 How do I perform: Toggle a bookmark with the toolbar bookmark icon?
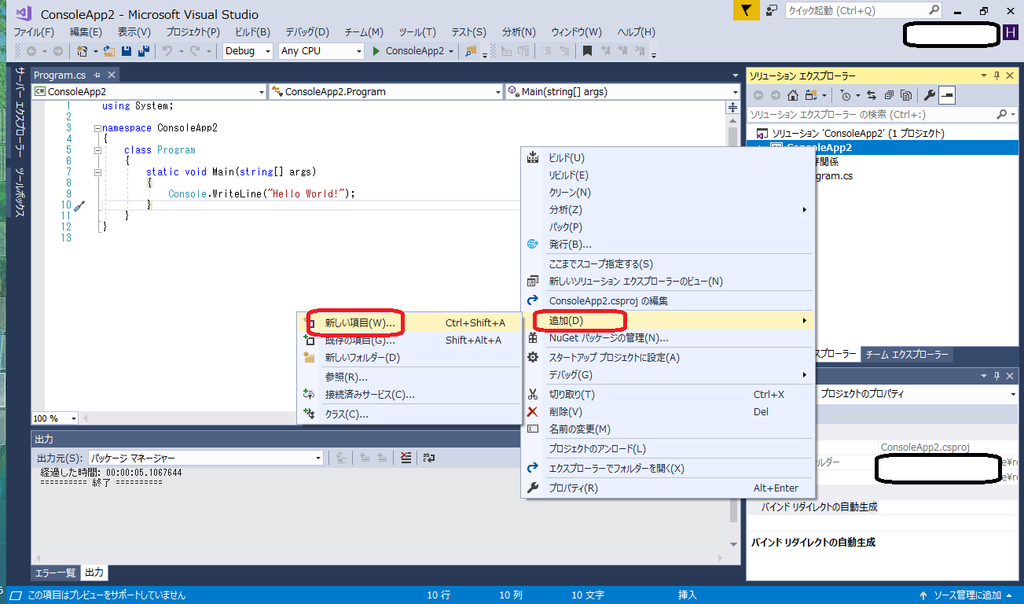[587, 51]
